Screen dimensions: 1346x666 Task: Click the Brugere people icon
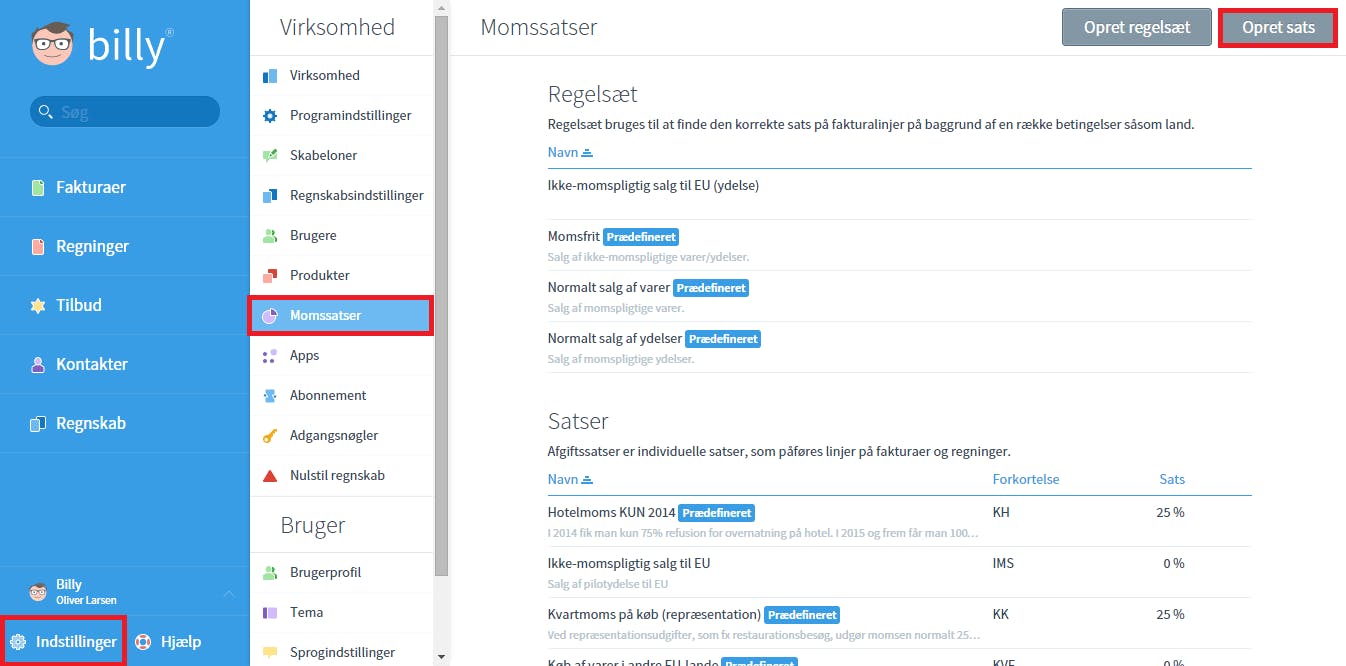[269, 235]
